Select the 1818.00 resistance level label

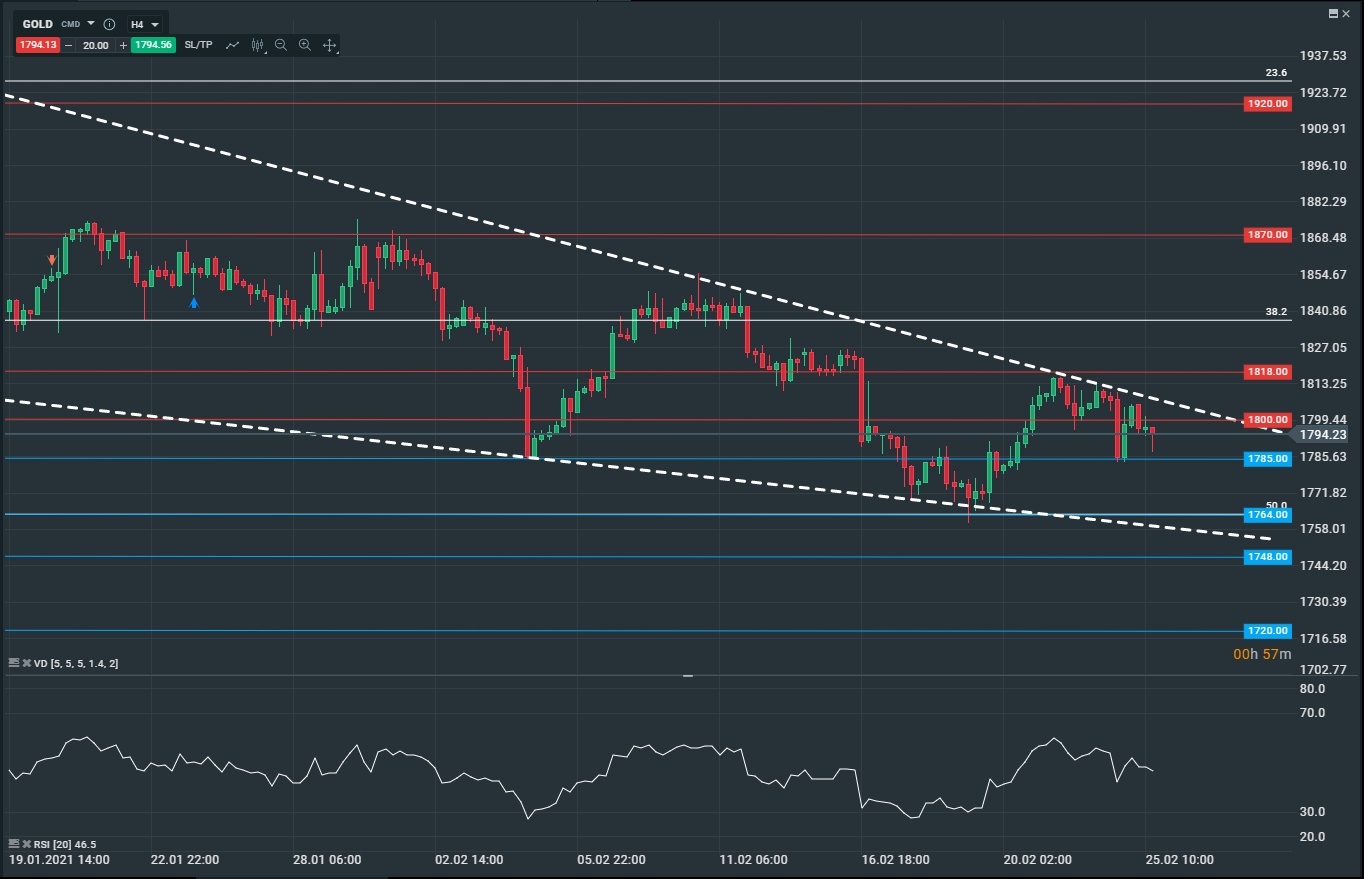click(1267, 372)
